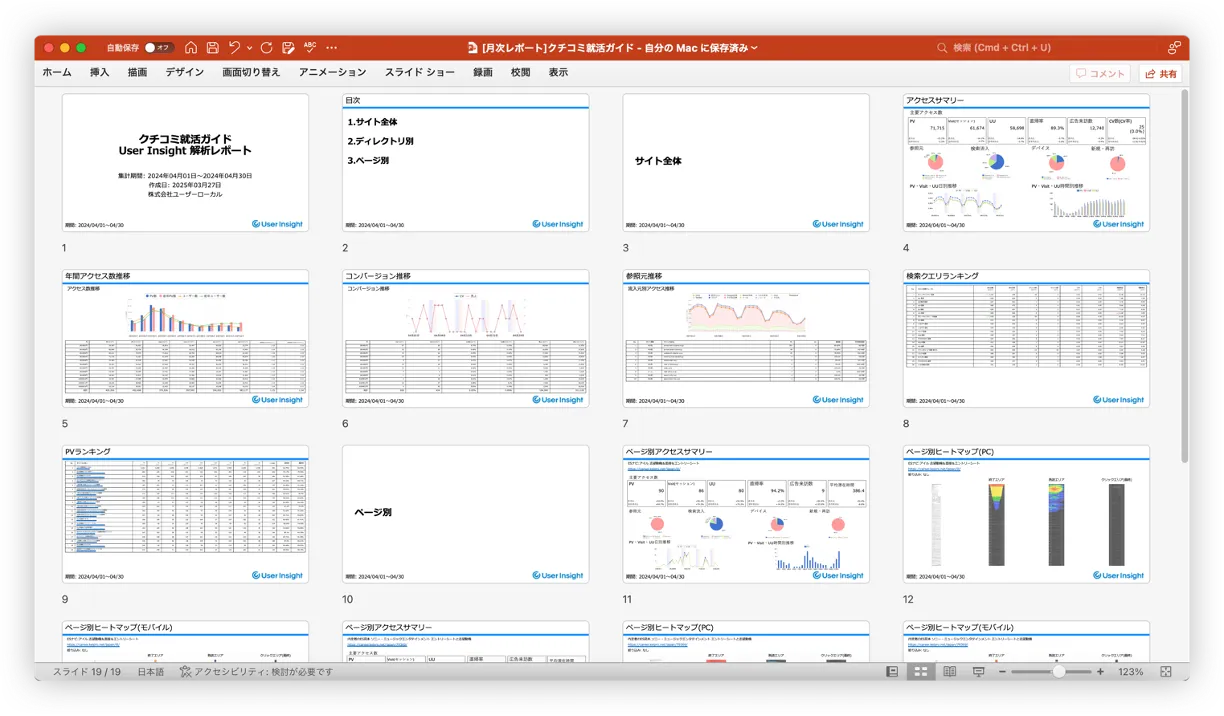Fit slides to window icon
This screenshot has height=716, width=1224.
(x=1165, y=672)
